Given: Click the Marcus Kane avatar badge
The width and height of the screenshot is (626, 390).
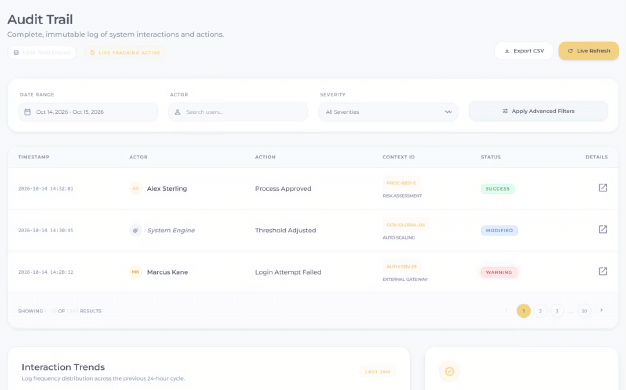Looking at the screenshot, I should pos(136,272).
